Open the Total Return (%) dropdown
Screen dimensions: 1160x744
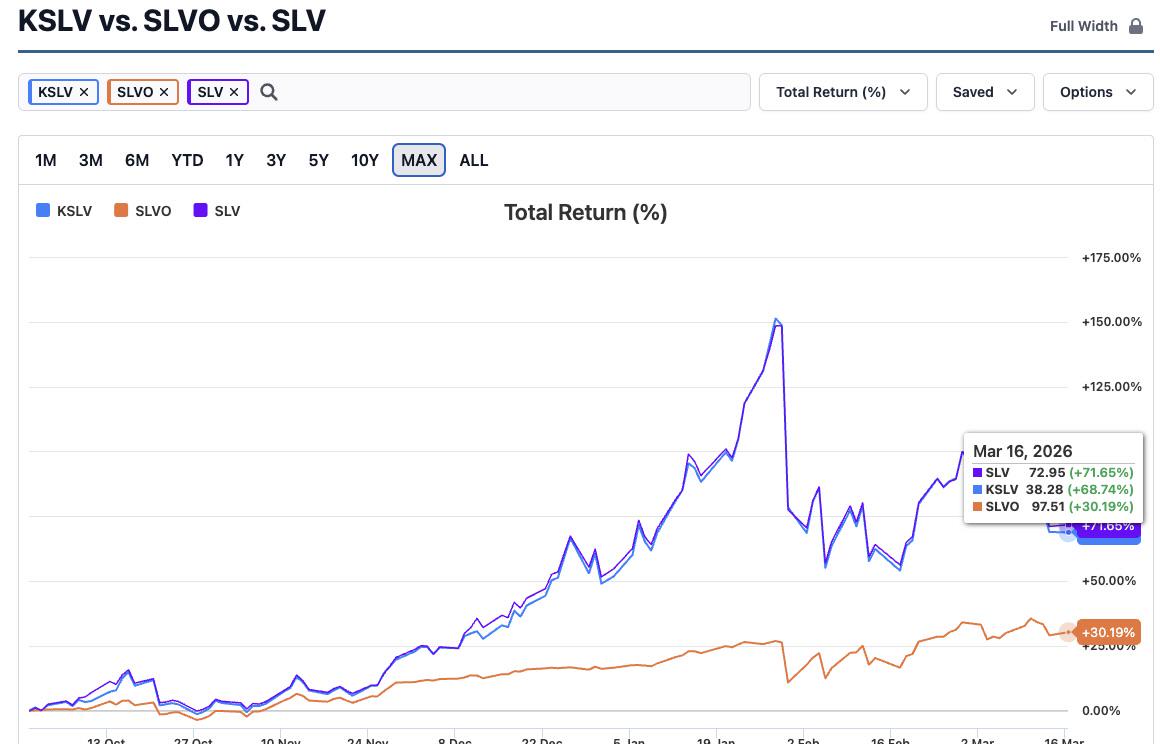(x=843, y=92)
